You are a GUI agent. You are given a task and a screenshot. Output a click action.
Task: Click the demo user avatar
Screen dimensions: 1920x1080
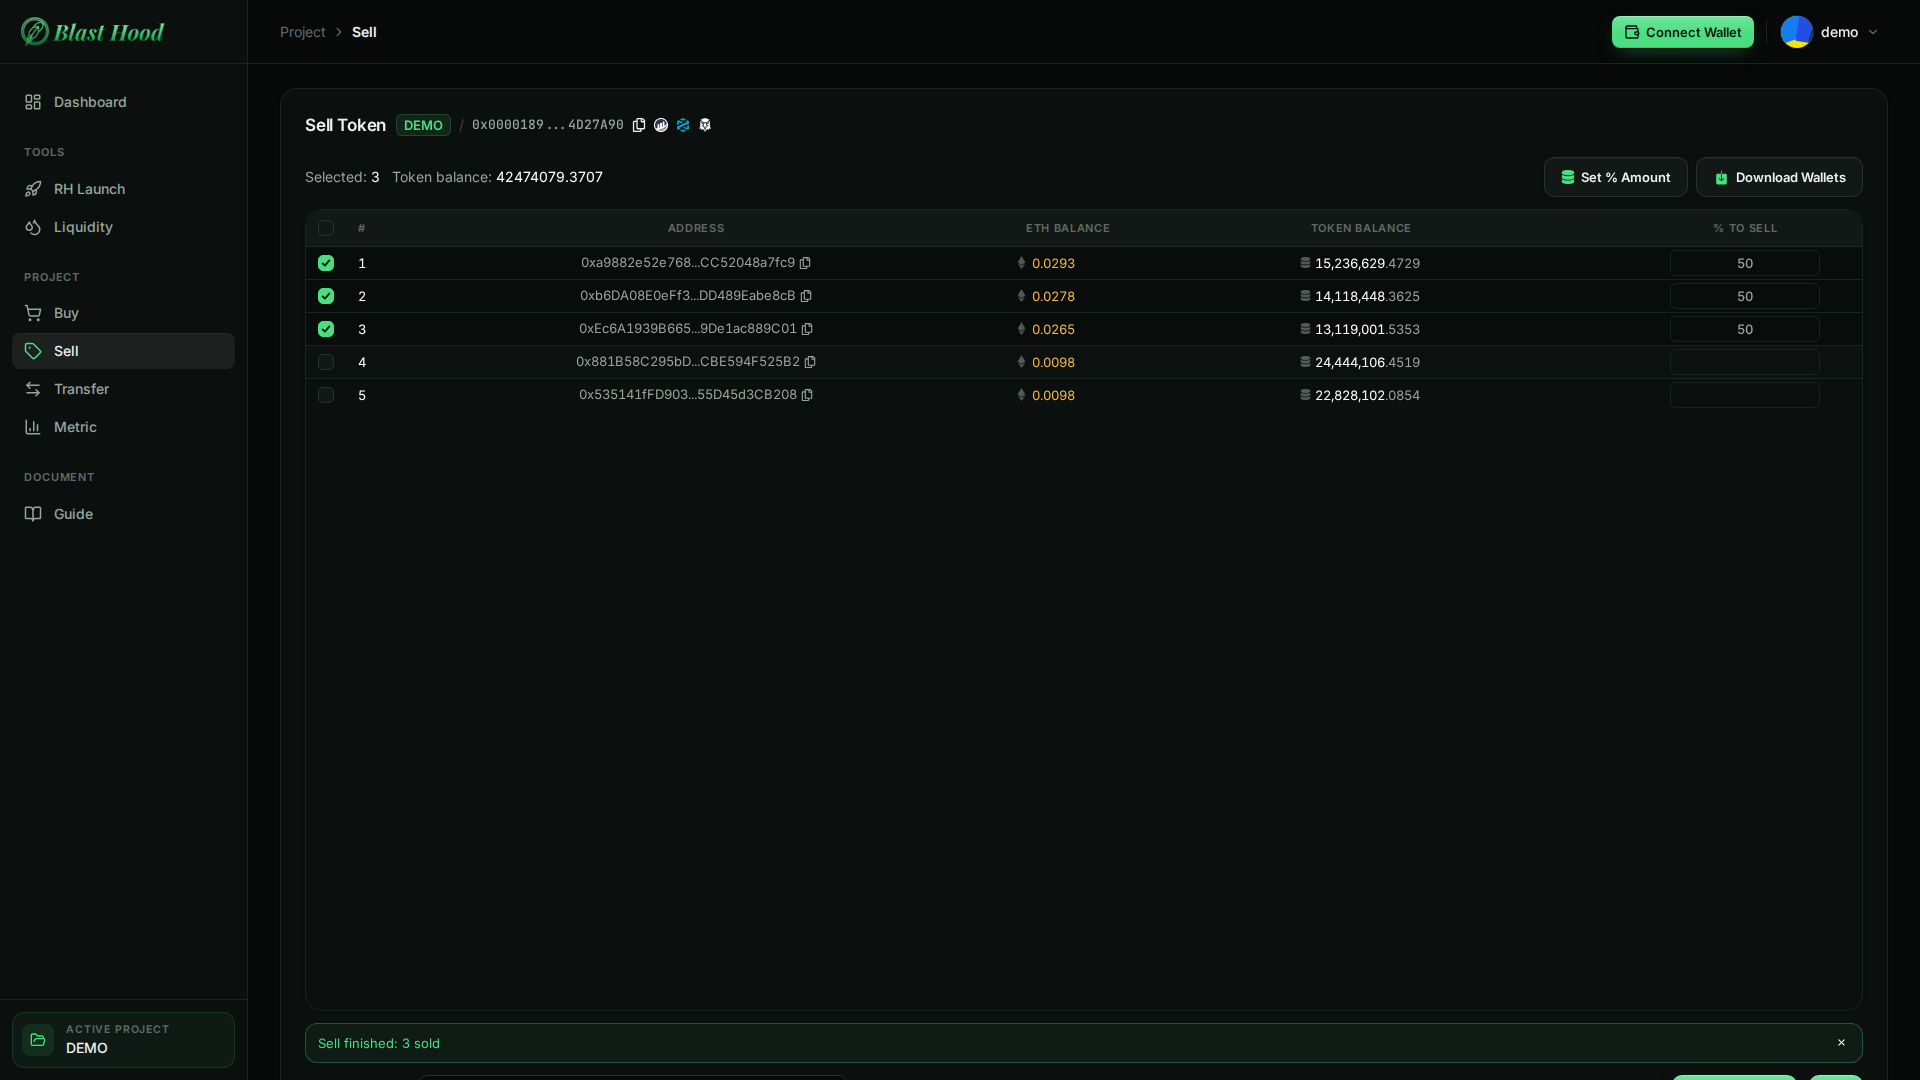pyautogui.click(x=1797, y=32)
